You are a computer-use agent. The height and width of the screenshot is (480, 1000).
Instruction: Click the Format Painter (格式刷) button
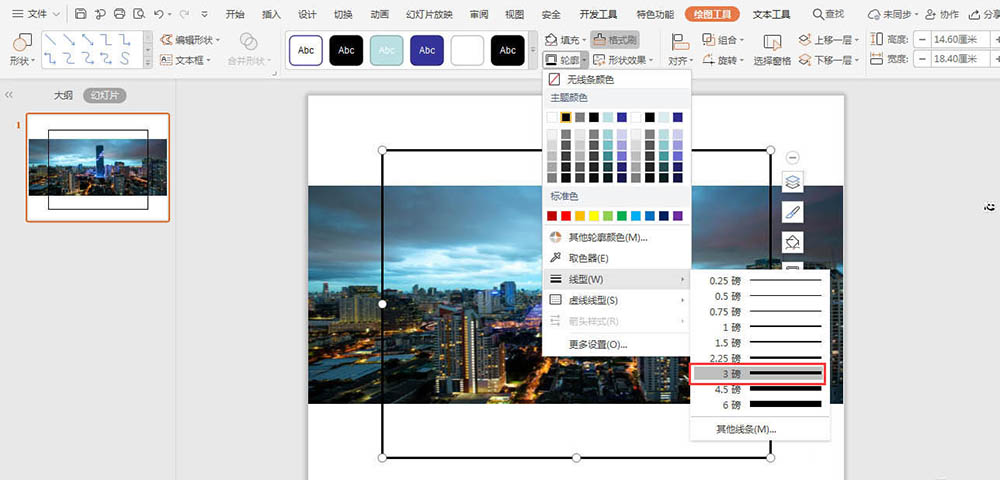(x=614, y=40)
